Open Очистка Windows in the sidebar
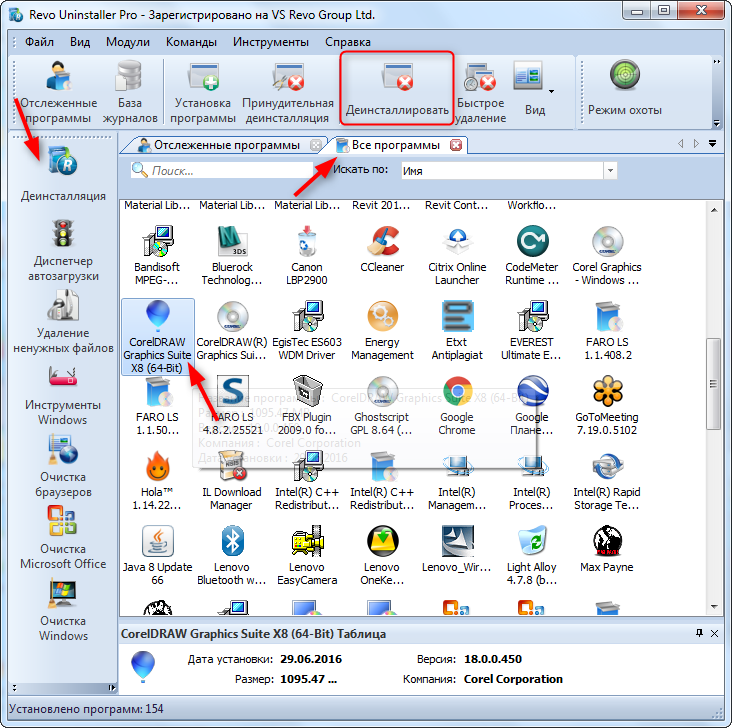This screenshot has width=732, height=728. click(63, 610)
